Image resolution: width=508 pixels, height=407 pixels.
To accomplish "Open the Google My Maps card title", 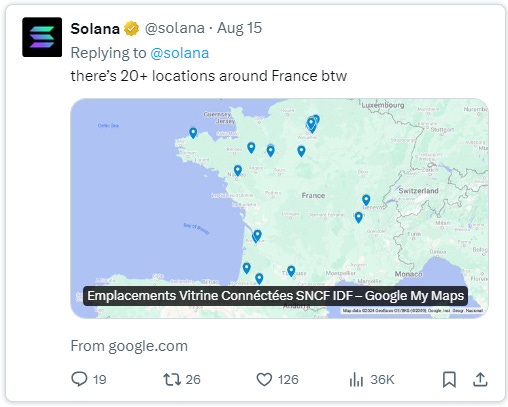I will coord(276,296).
